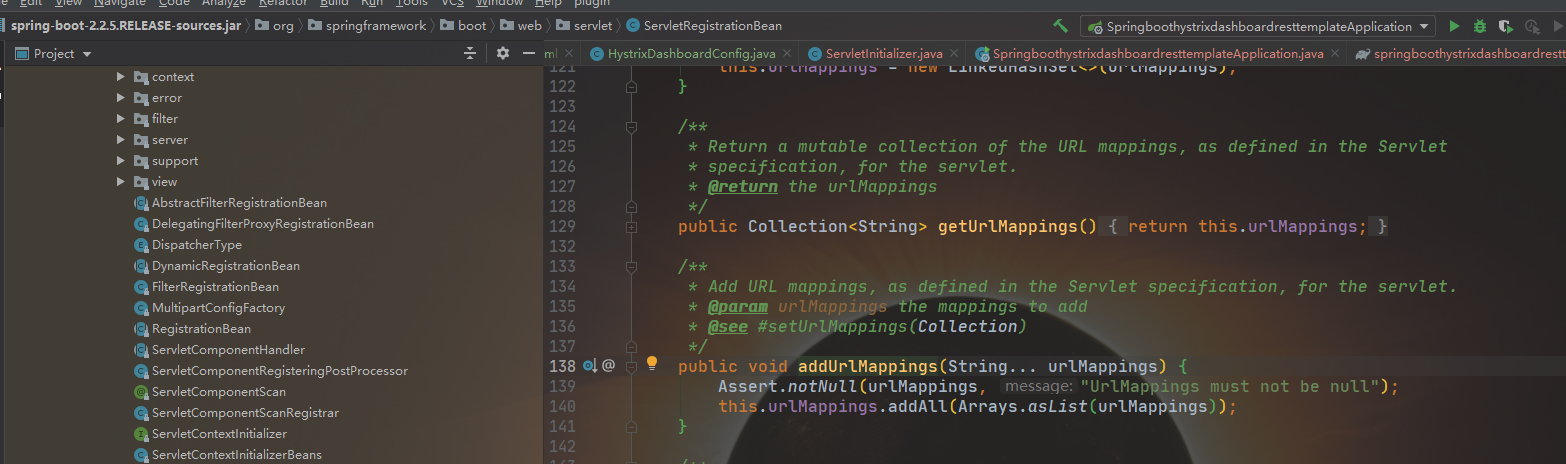Collapse all nodes in Project panel
Screen dimensions: 1566x464
[470, 53]
